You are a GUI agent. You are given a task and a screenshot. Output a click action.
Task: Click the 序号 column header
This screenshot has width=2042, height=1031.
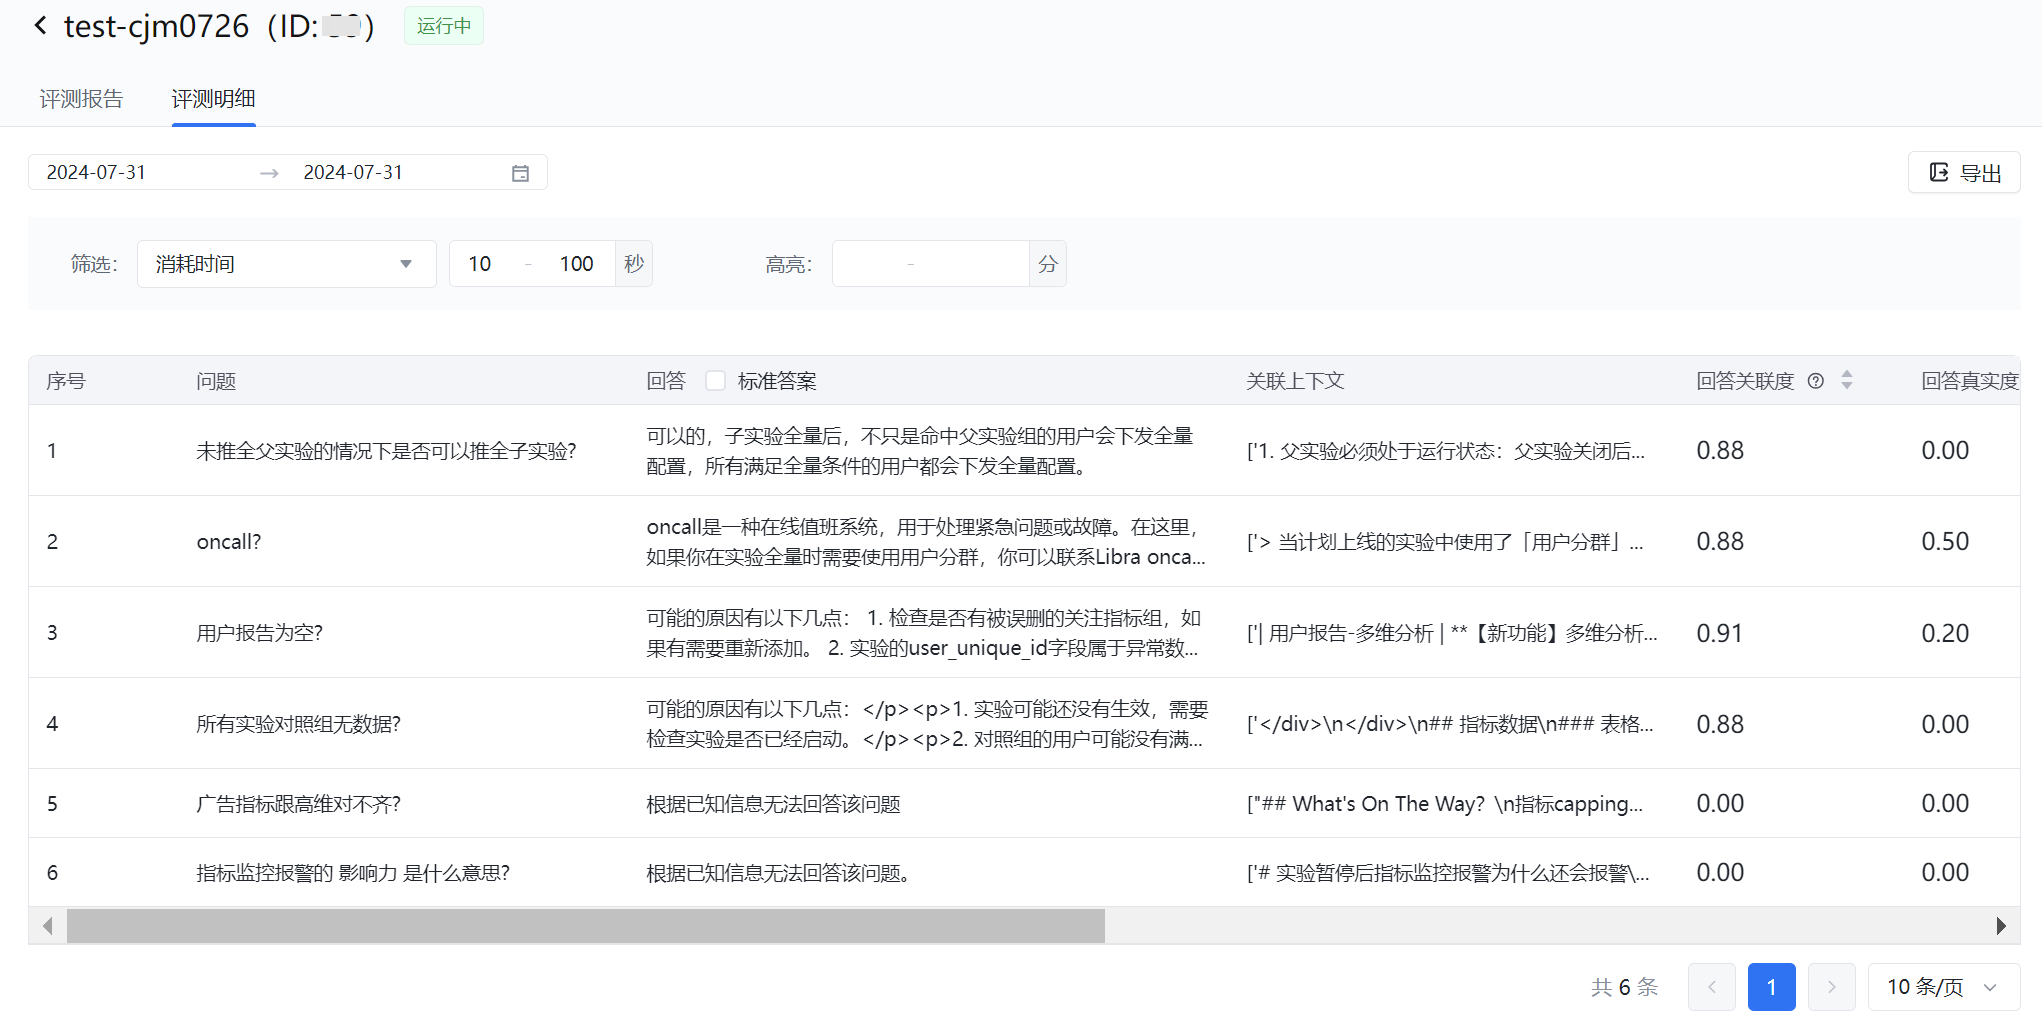pyautogui.click(x=66, y=381)
